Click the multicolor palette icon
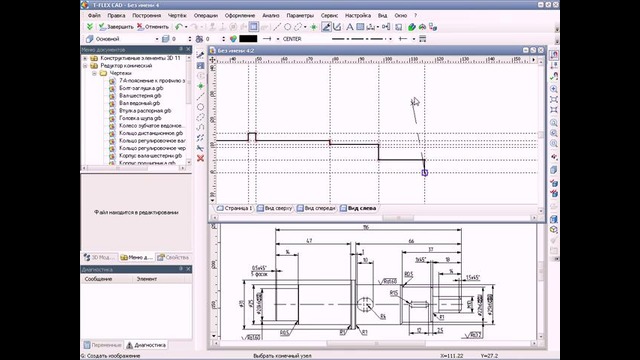The height and width of the screenshot is (360, 640). click(233, 39)
